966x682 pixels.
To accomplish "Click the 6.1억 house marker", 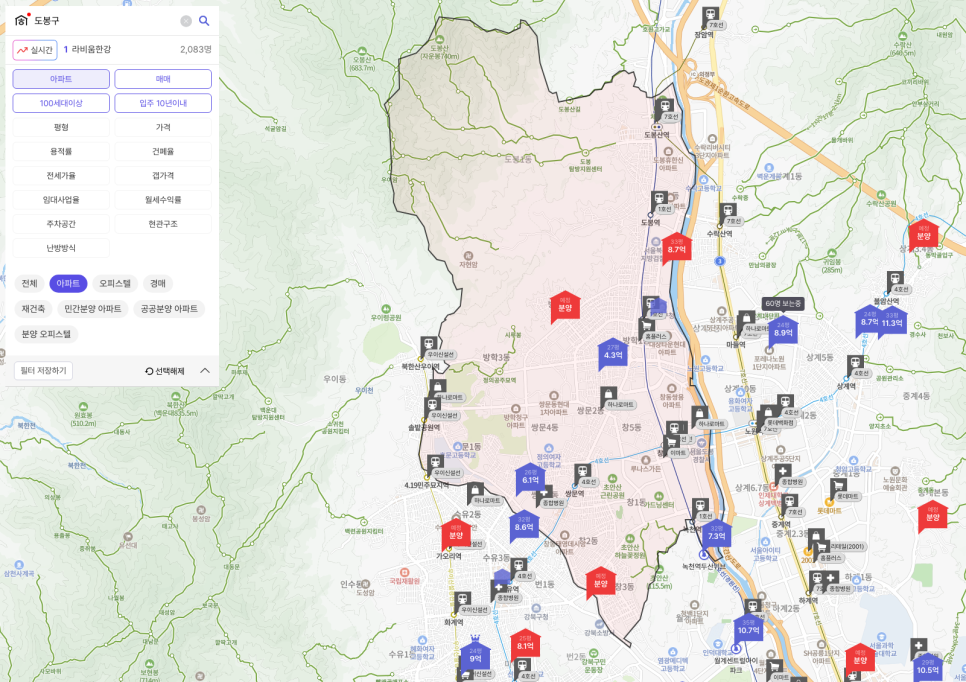I will (x=530, y=479).
